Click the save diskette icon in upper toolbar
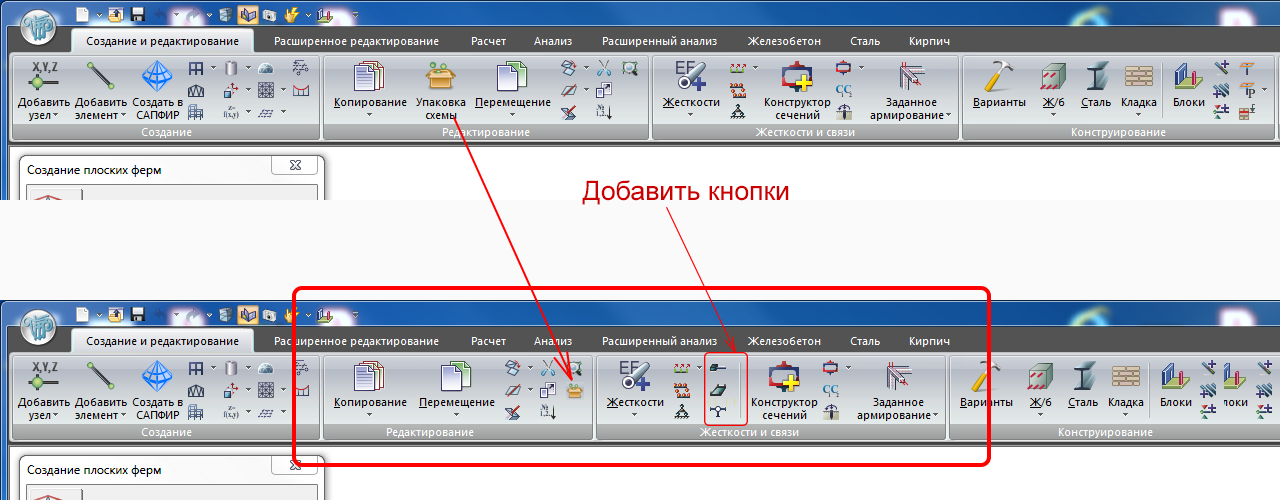1280x500 pixels. click(x=137, y=15)
